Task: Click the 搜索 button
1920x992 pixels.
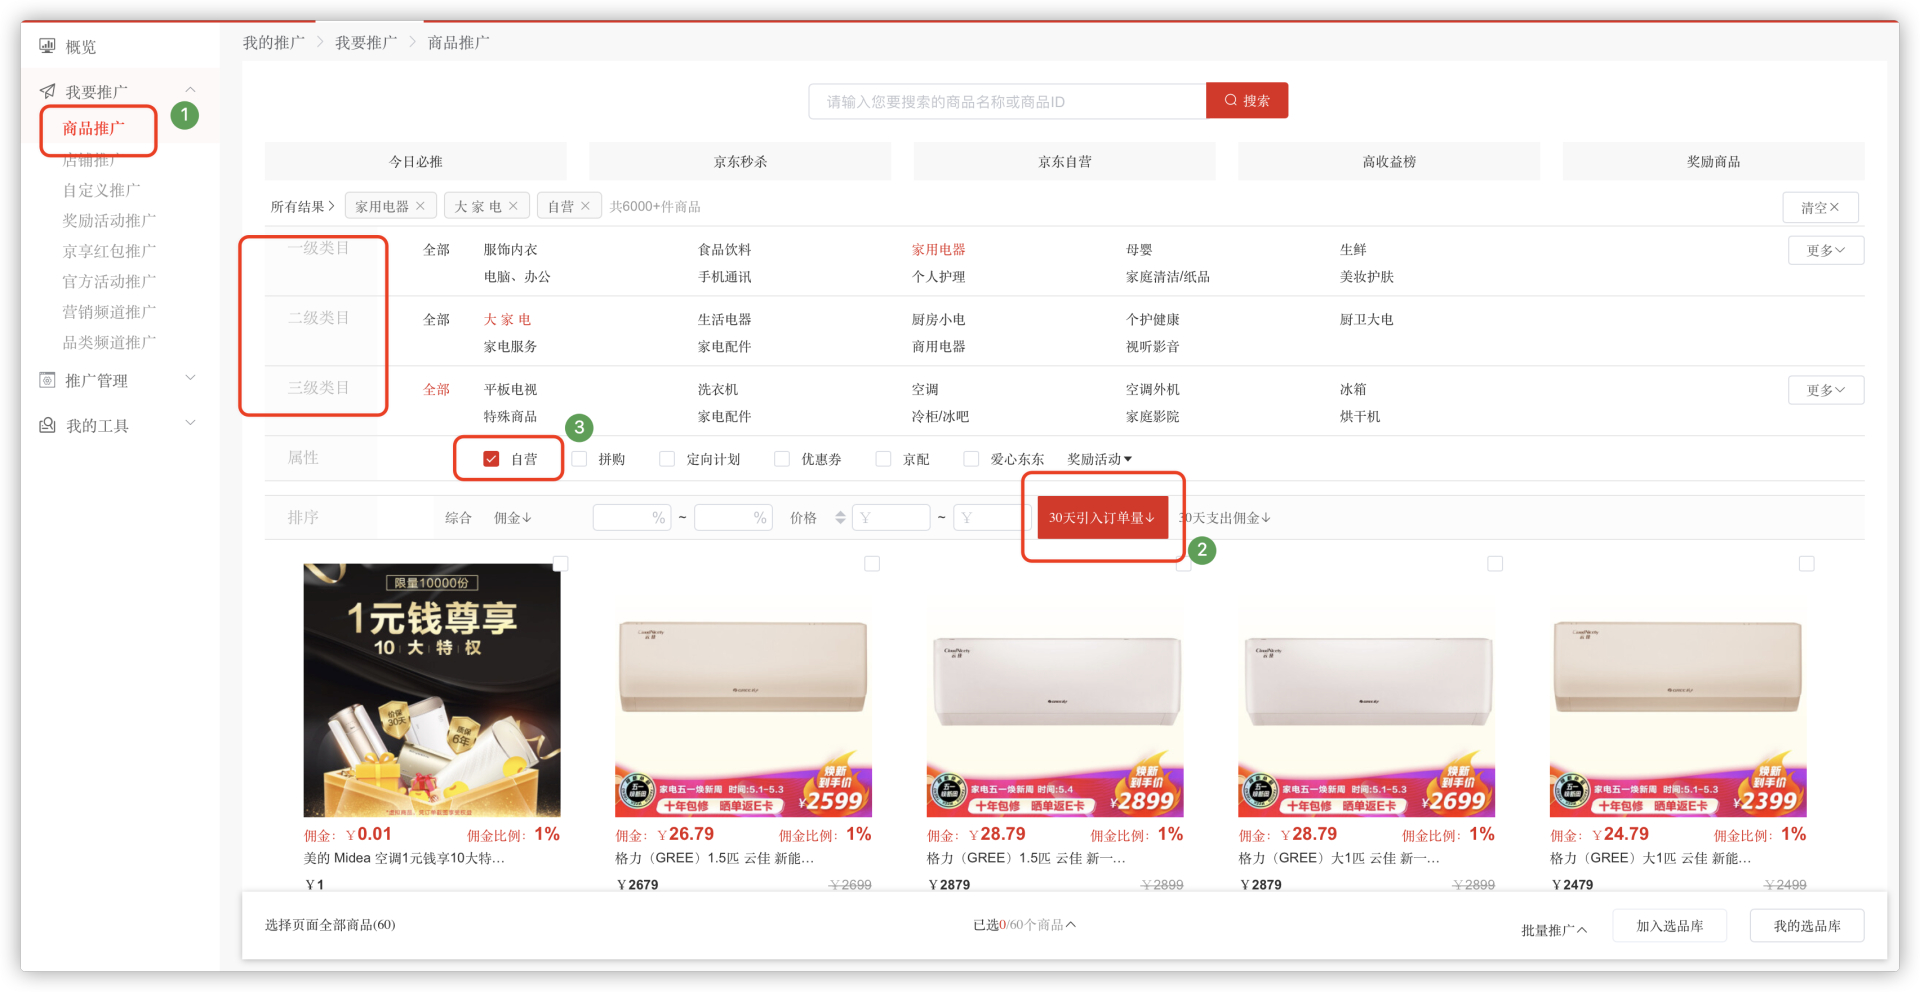Action: (x=1247, y=101)
